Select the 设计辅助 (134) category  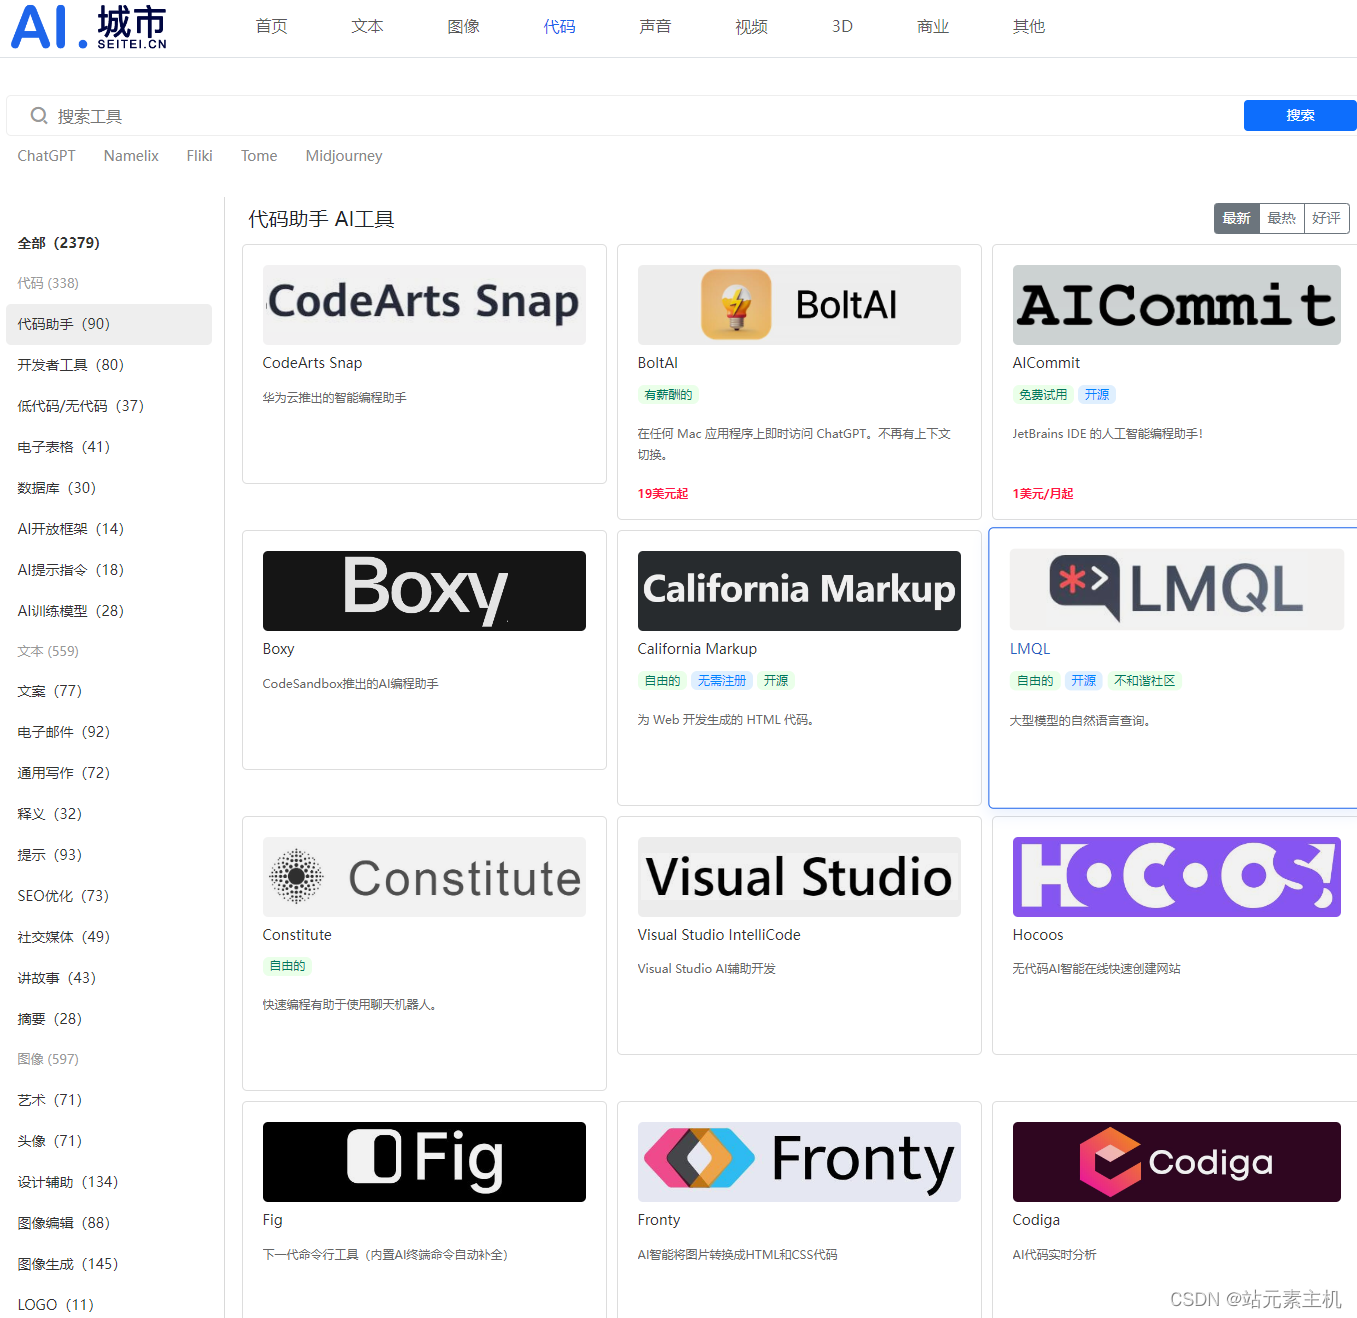(67, 1182)
